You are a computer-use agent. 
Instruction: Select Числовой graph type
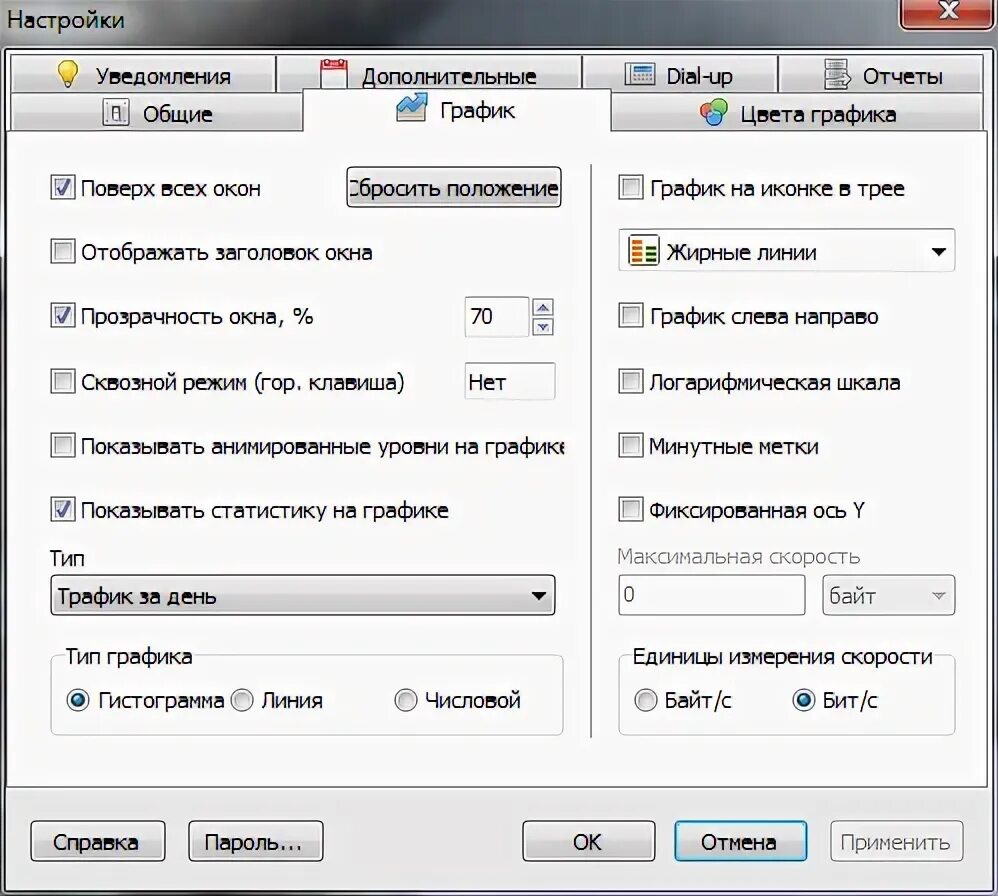405,700
